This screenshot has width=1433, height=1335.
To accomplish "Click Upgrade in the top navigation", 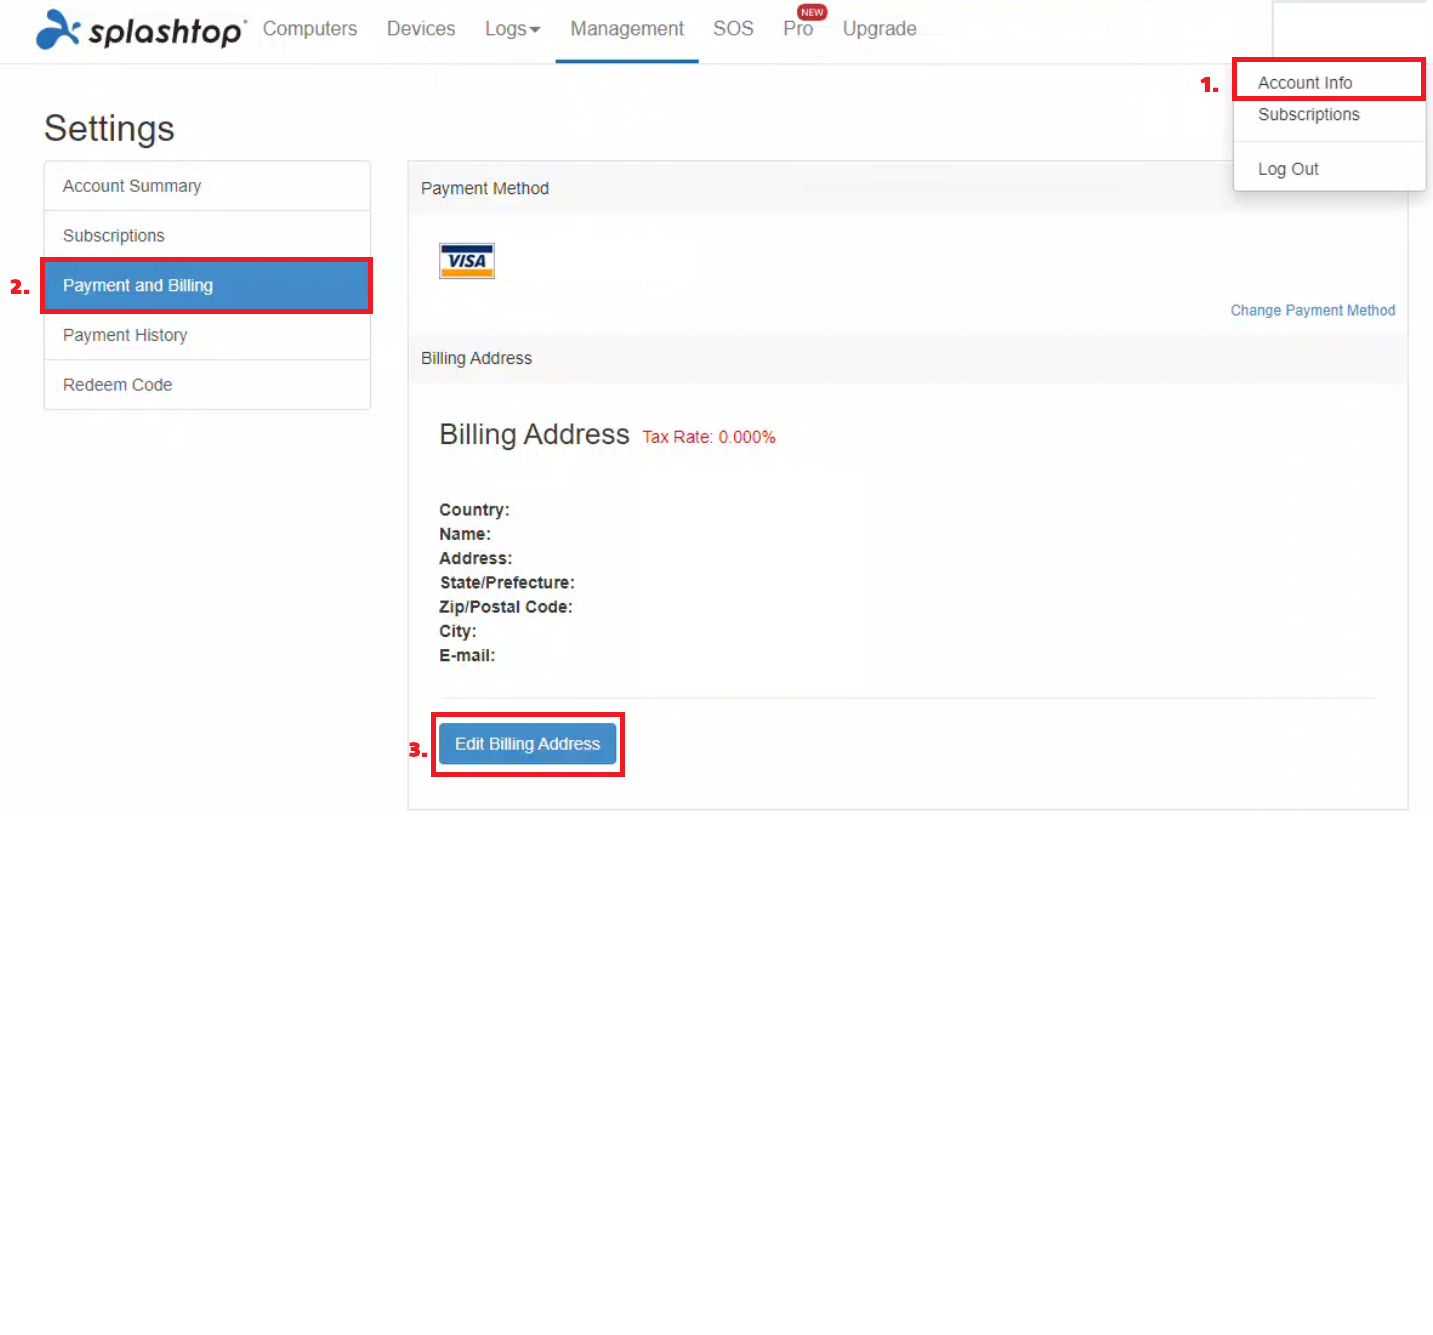I will click(879, 29).
